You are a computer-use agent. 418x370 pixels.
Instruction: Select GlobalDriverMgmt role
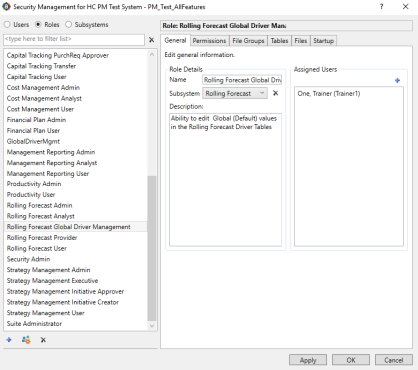pyautogui.click(x=76, y=141)
